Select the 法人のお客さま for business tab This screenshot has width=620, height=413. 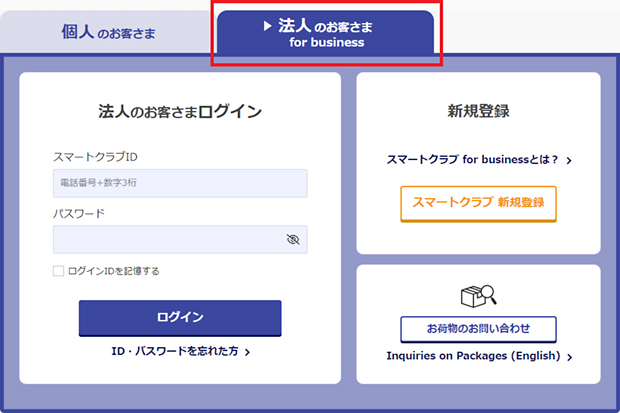click(326, 33)
